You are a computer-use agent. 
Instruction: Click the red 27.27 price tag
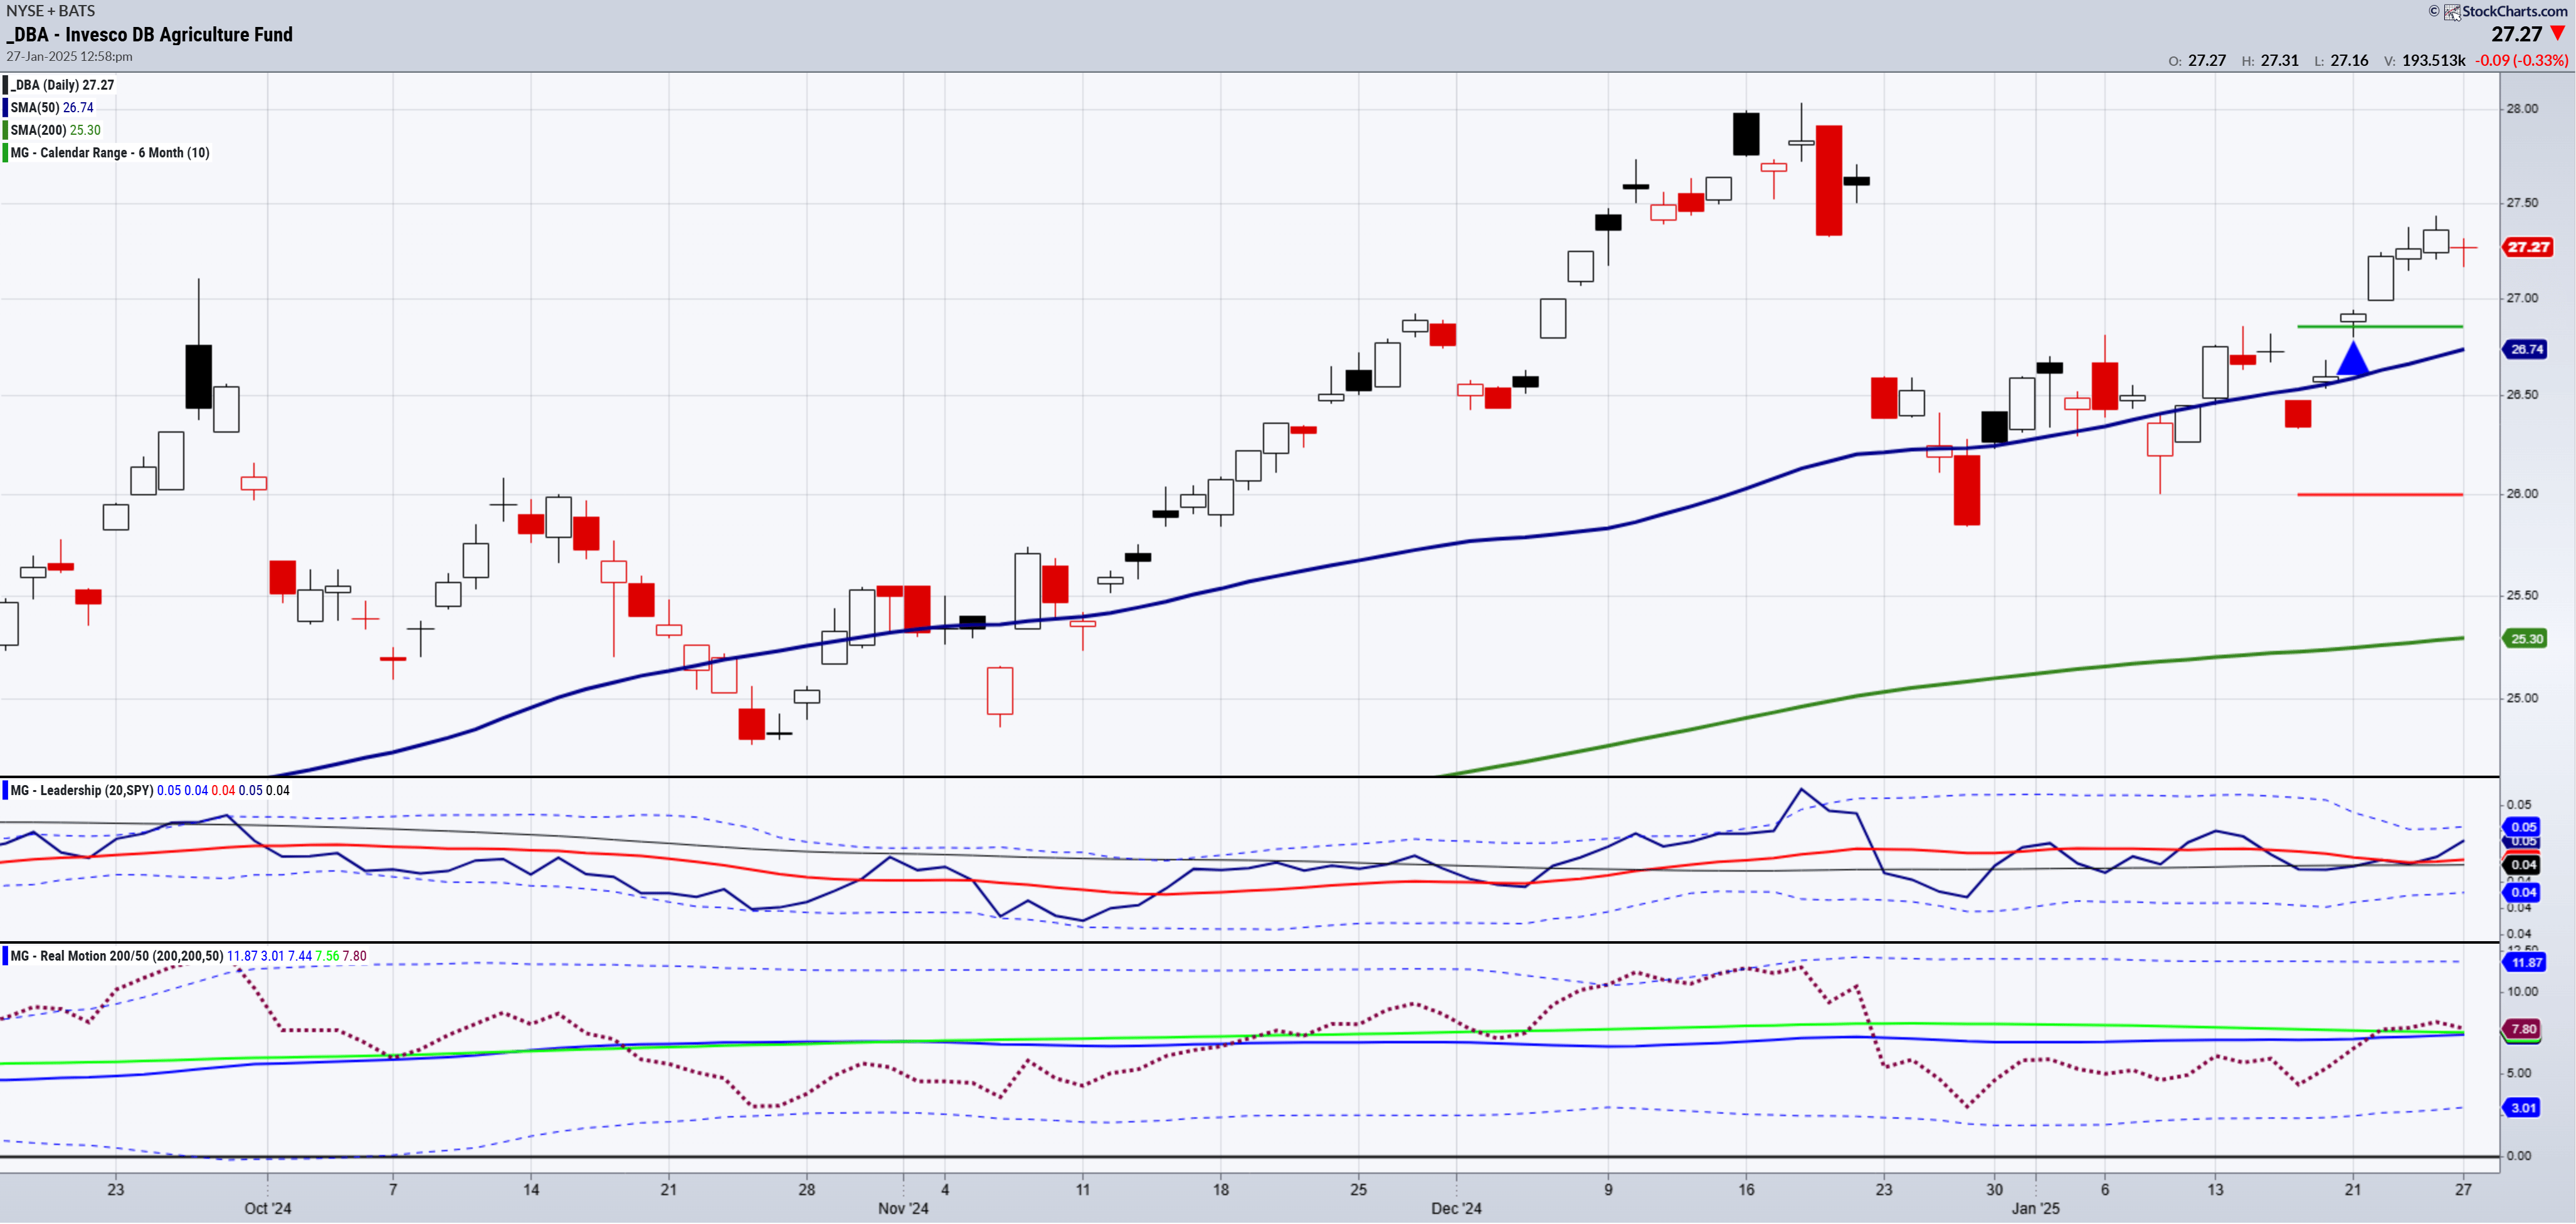pos(2527,247)
